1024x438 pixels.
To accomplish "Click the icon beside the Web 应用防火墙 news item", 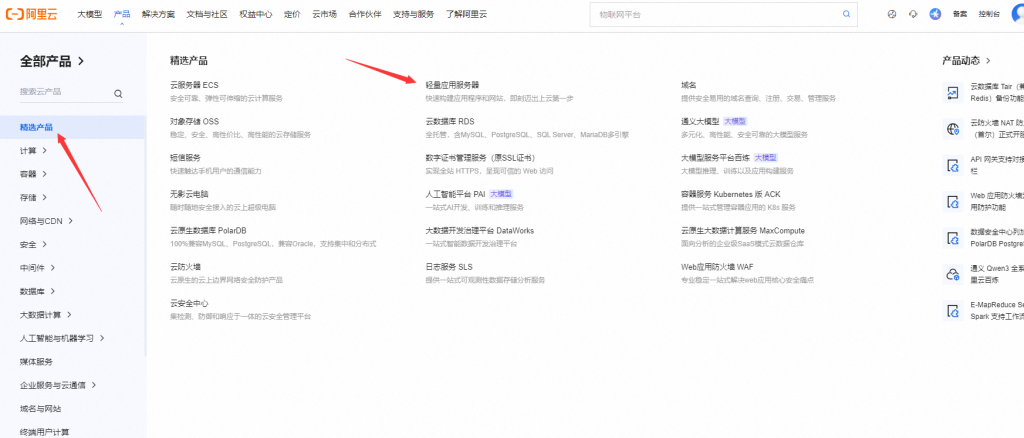I will (x=952, y=202).
